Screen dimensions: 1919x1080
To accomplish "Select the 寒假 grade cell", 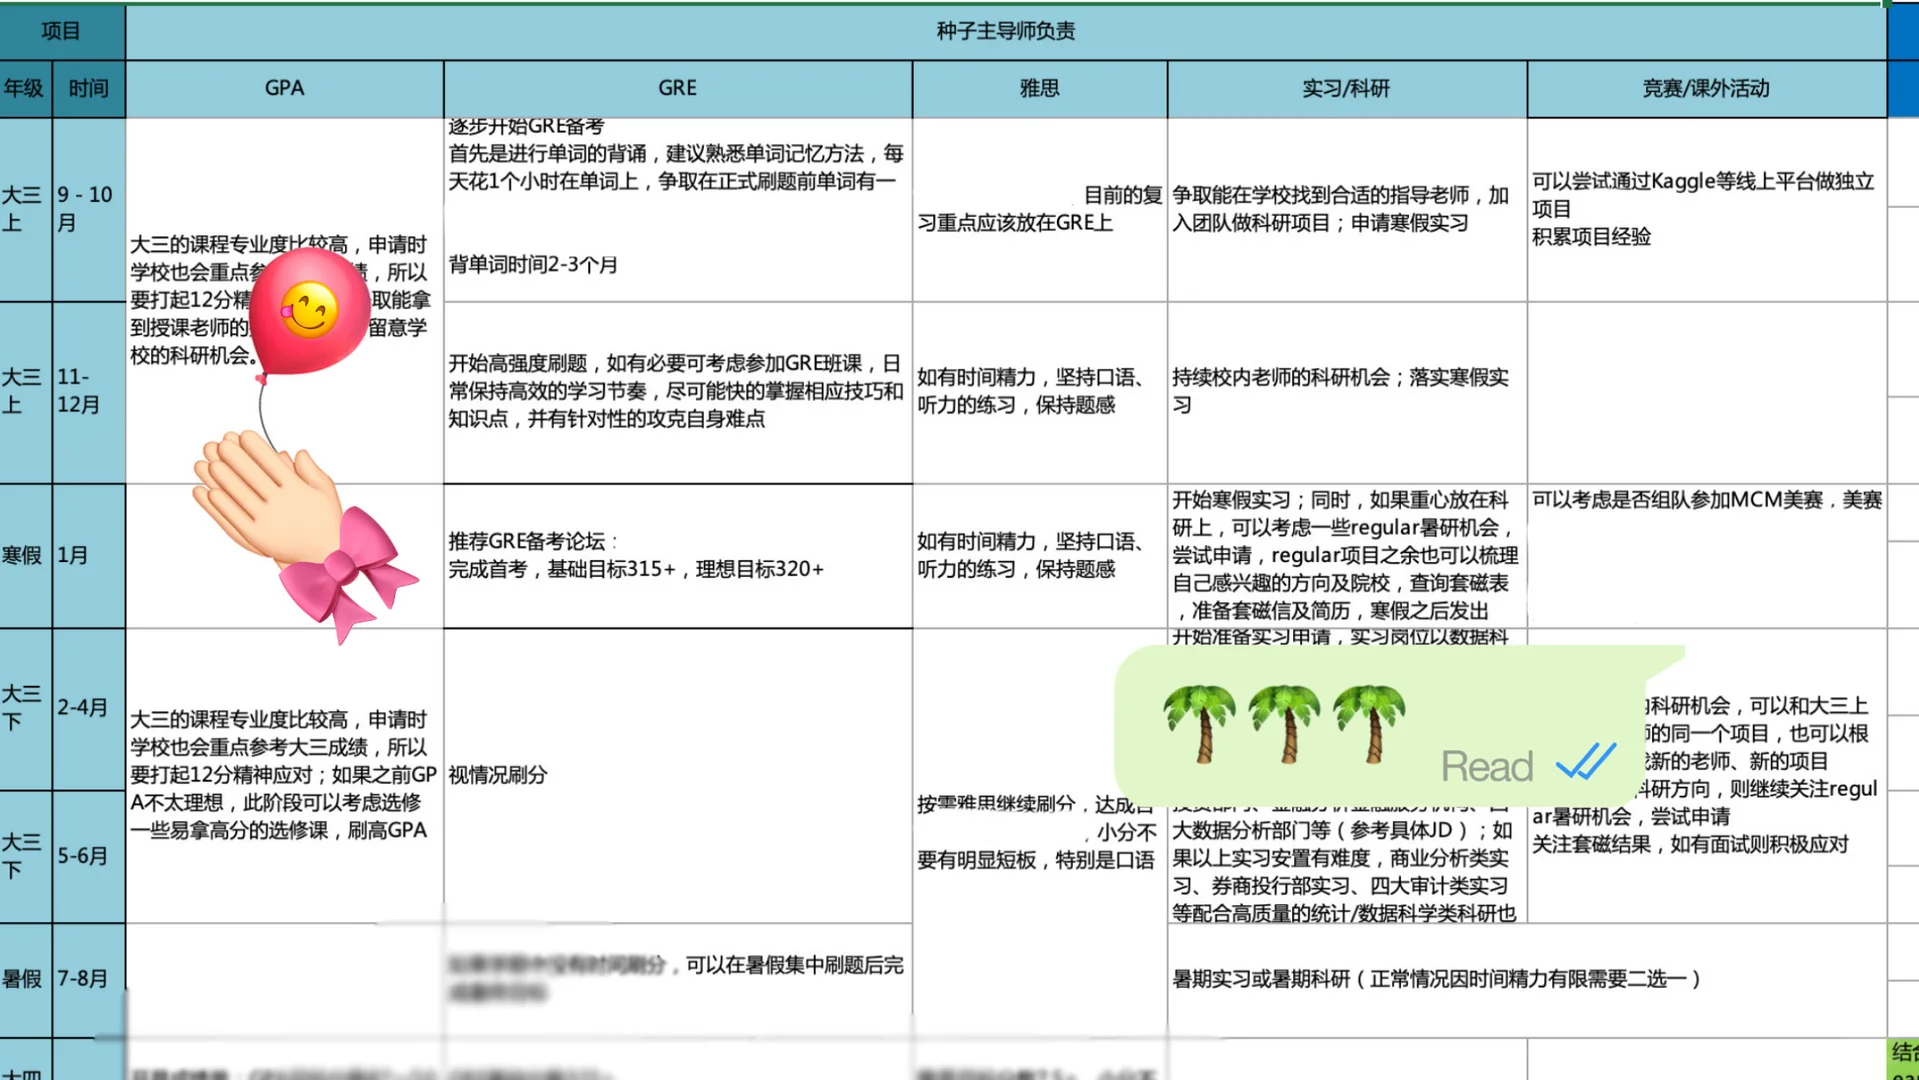I will point(25,556).
